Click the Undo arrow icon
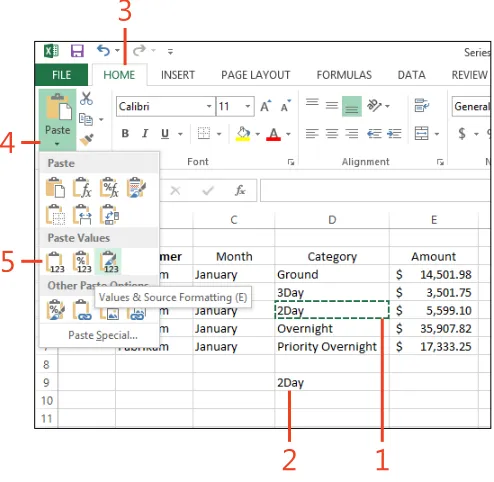 (x=103, y=51)
